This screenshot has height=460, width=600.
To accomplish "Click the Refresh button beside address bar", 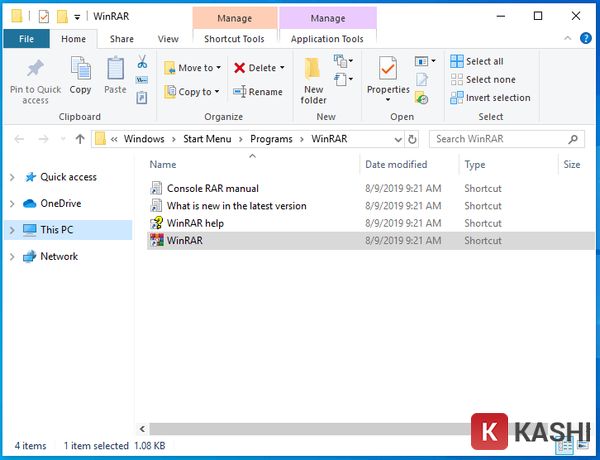I will [x=412, y=139].
